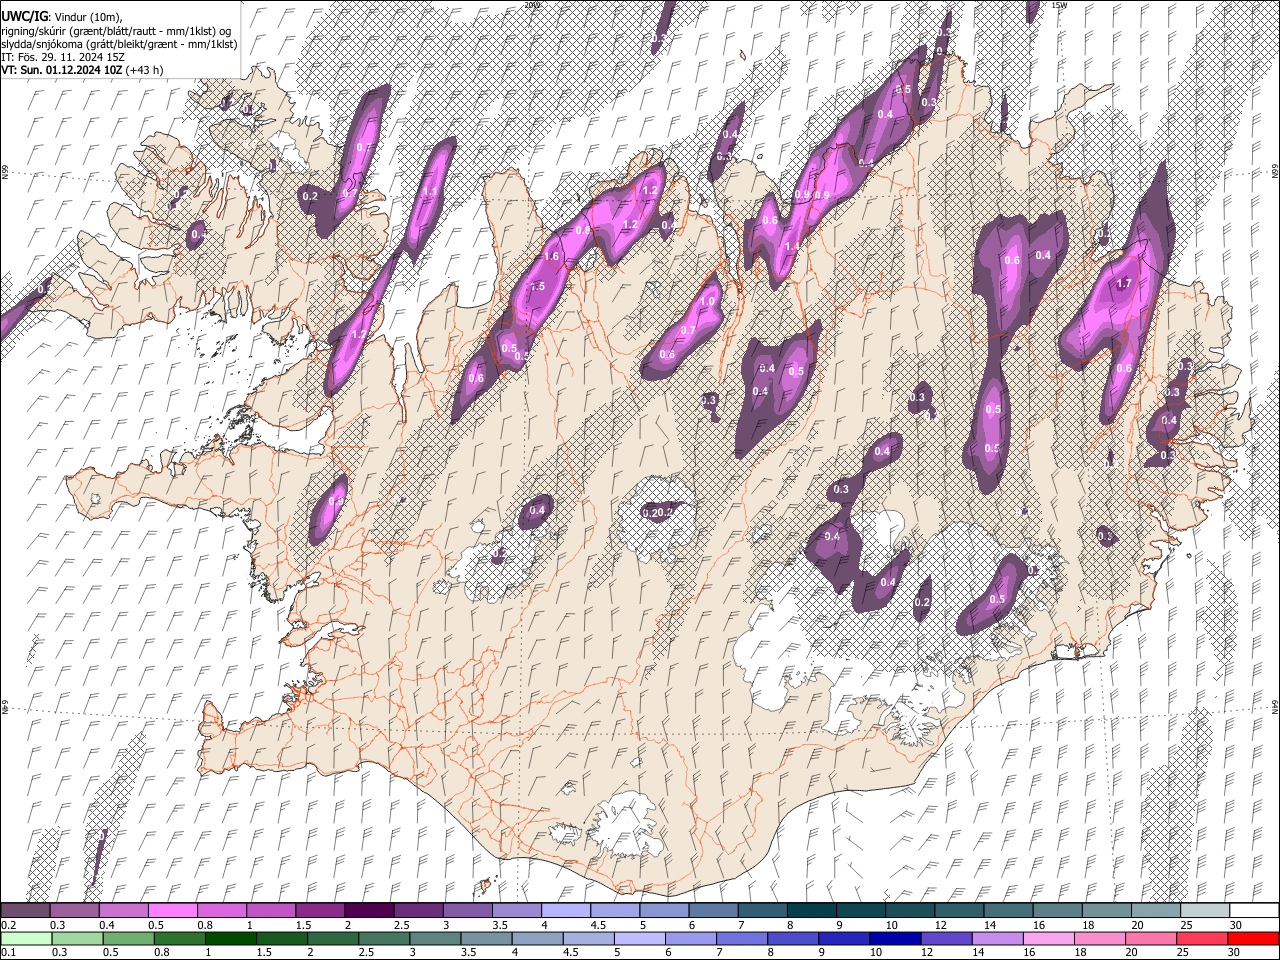The height and width of the screenshot is (960, 1280).
Task: Select the bright pink 0.5–0.8 swatch on upper scale
Action: click(x=172, y=910)
